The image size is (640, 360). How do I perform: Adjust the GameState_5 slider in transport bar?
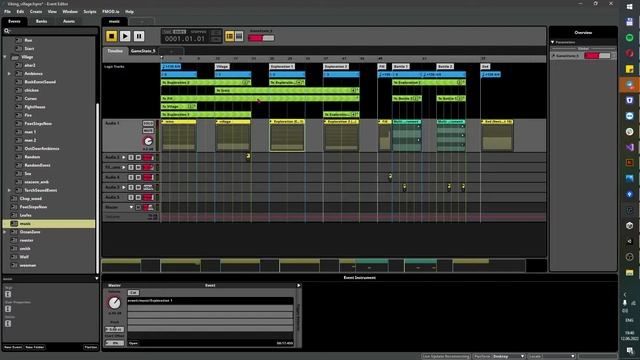(x=261, y=38)
